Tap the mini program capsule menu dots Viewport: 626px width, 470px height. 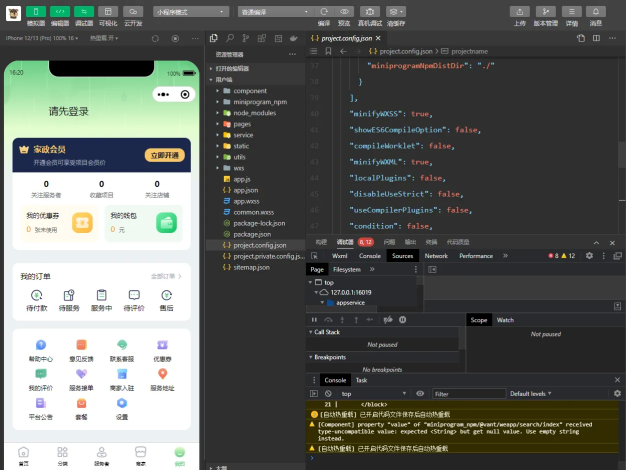[163, 95]
